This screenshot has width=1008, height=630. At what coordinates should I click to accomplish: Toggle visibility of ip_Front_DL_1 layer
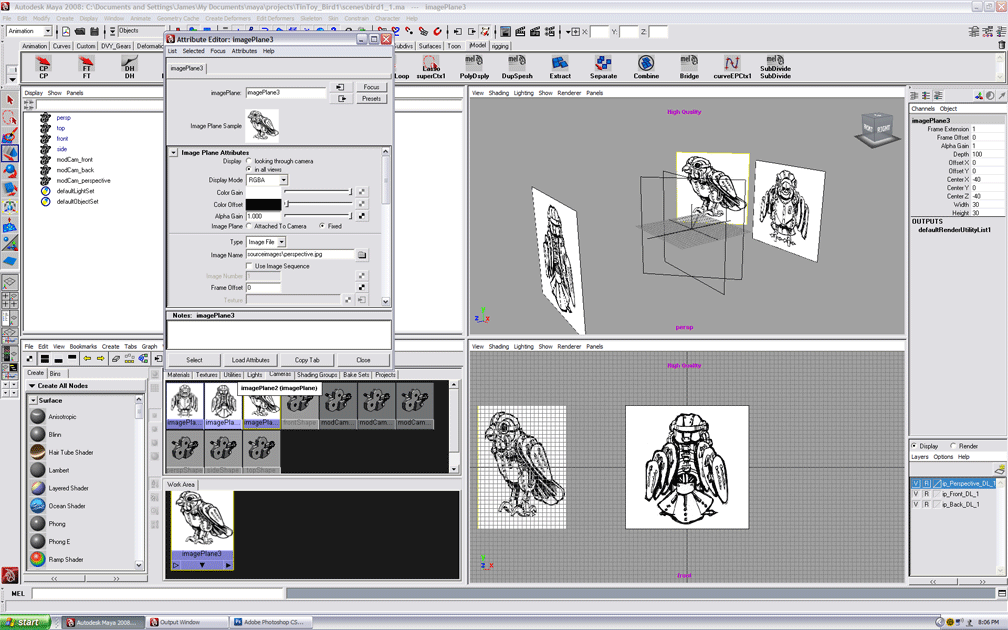coord(916,494)
